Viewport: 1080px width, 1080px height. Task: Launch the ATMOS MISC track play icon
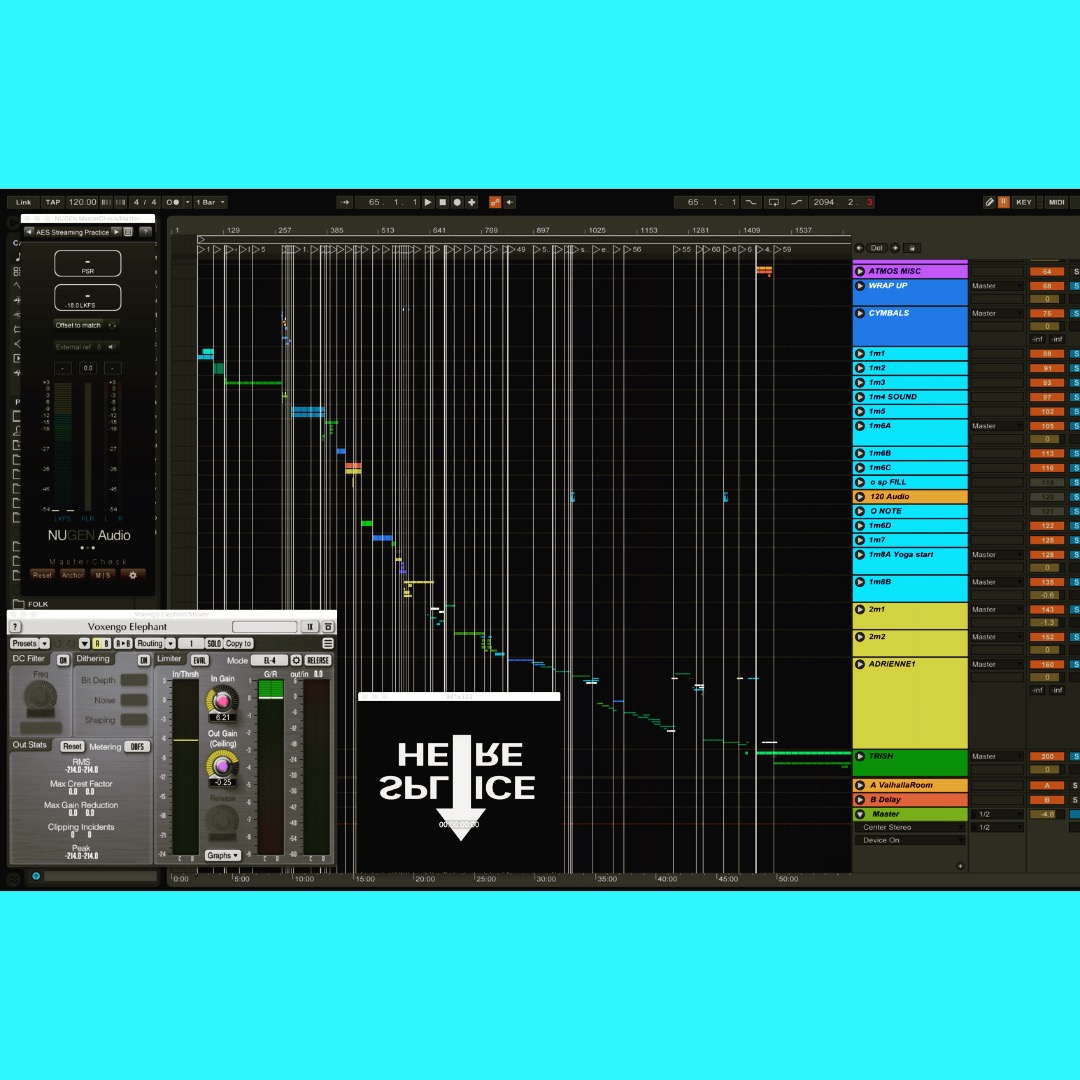coord(860,271)
